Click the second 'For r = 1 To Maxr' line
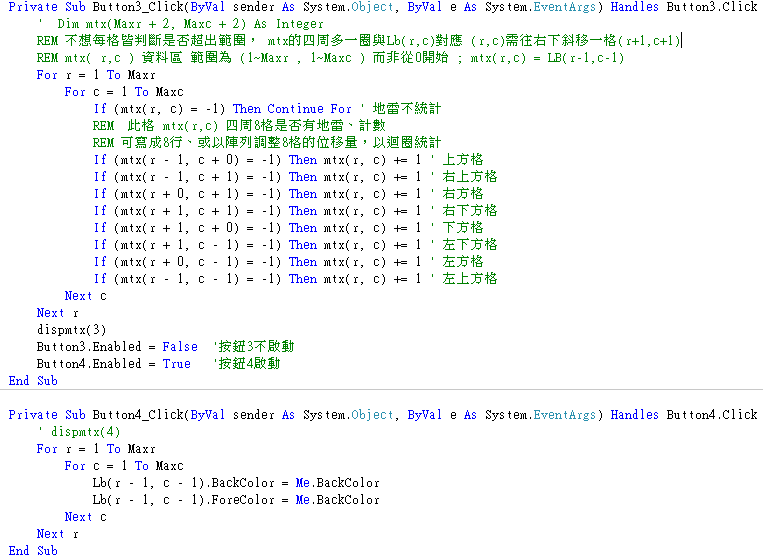 tap(96, 449)
